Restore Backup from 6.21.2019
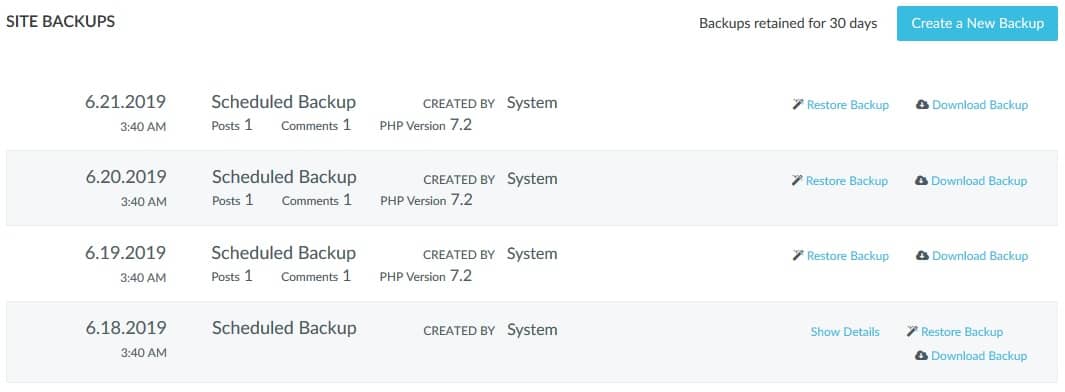This screenshot has height=392, width=1065. (x=848, y=105)
